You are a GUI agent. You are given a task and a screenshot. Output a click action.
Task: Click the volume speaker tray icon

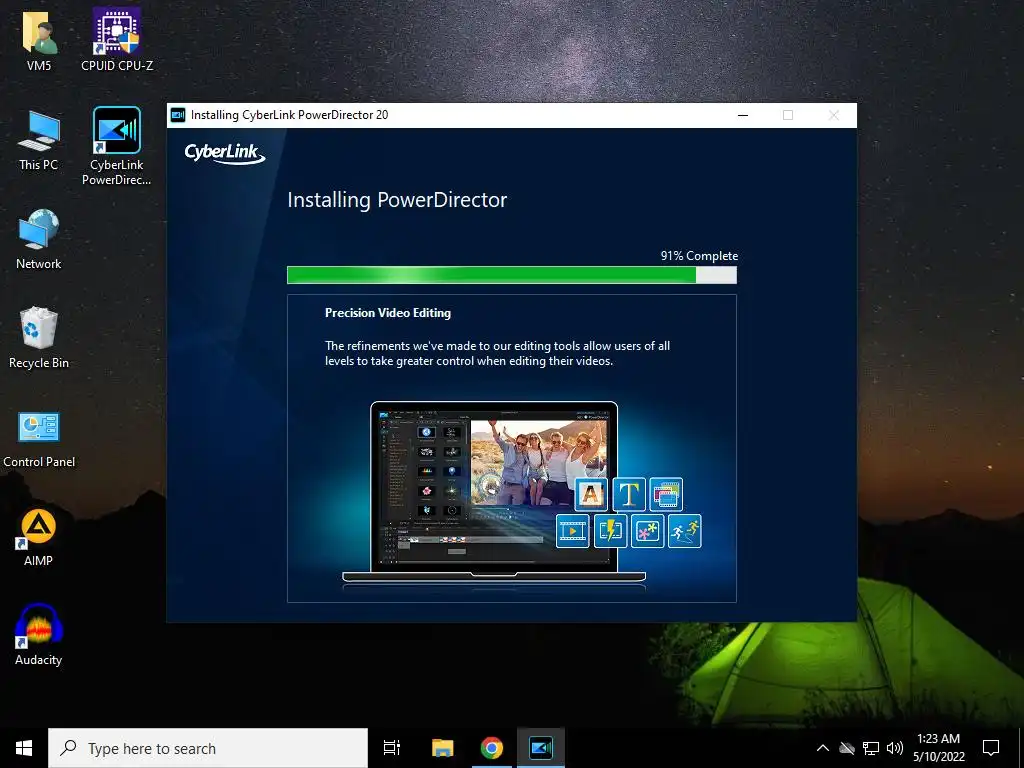click(x=895, y=748)
